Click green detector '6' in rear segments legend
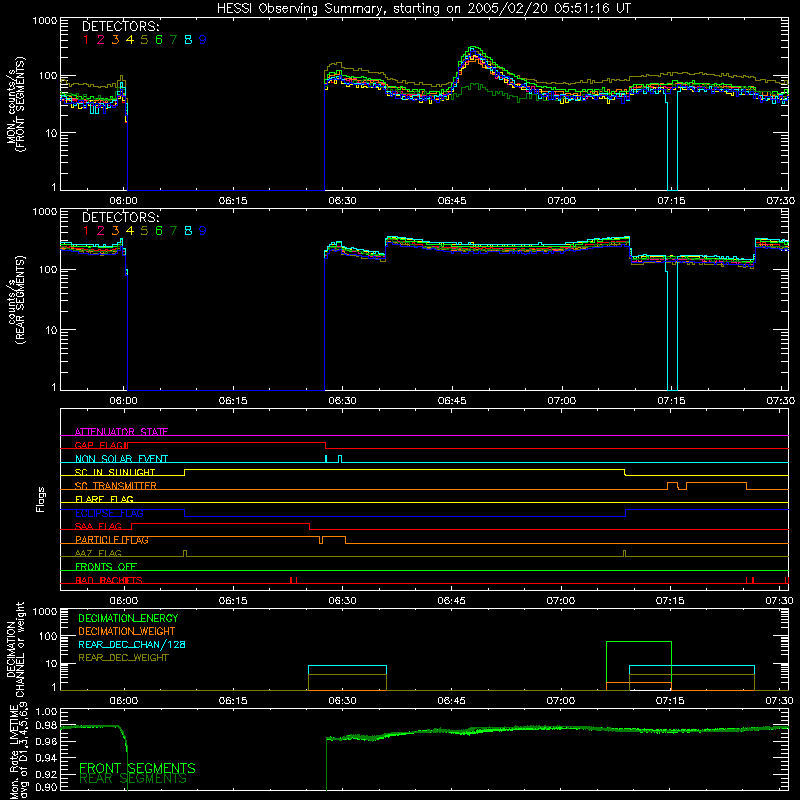The image size is (800, 800). click(159, 231)
